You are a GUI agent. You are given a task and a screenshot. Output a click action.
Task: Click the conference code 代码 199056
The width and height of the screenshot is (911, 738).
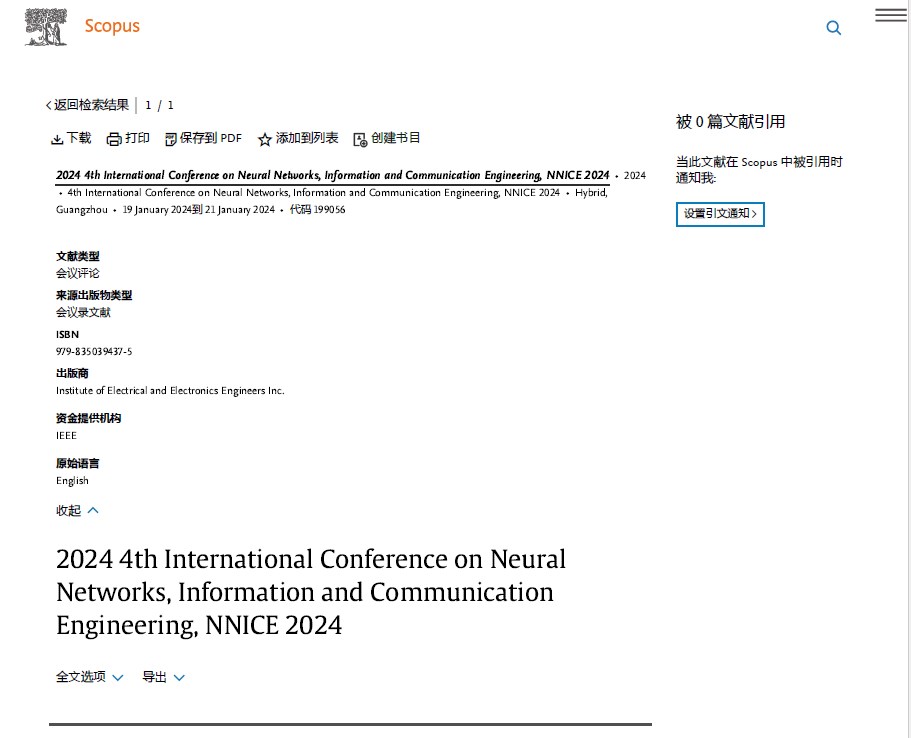(x=317, y=209)
